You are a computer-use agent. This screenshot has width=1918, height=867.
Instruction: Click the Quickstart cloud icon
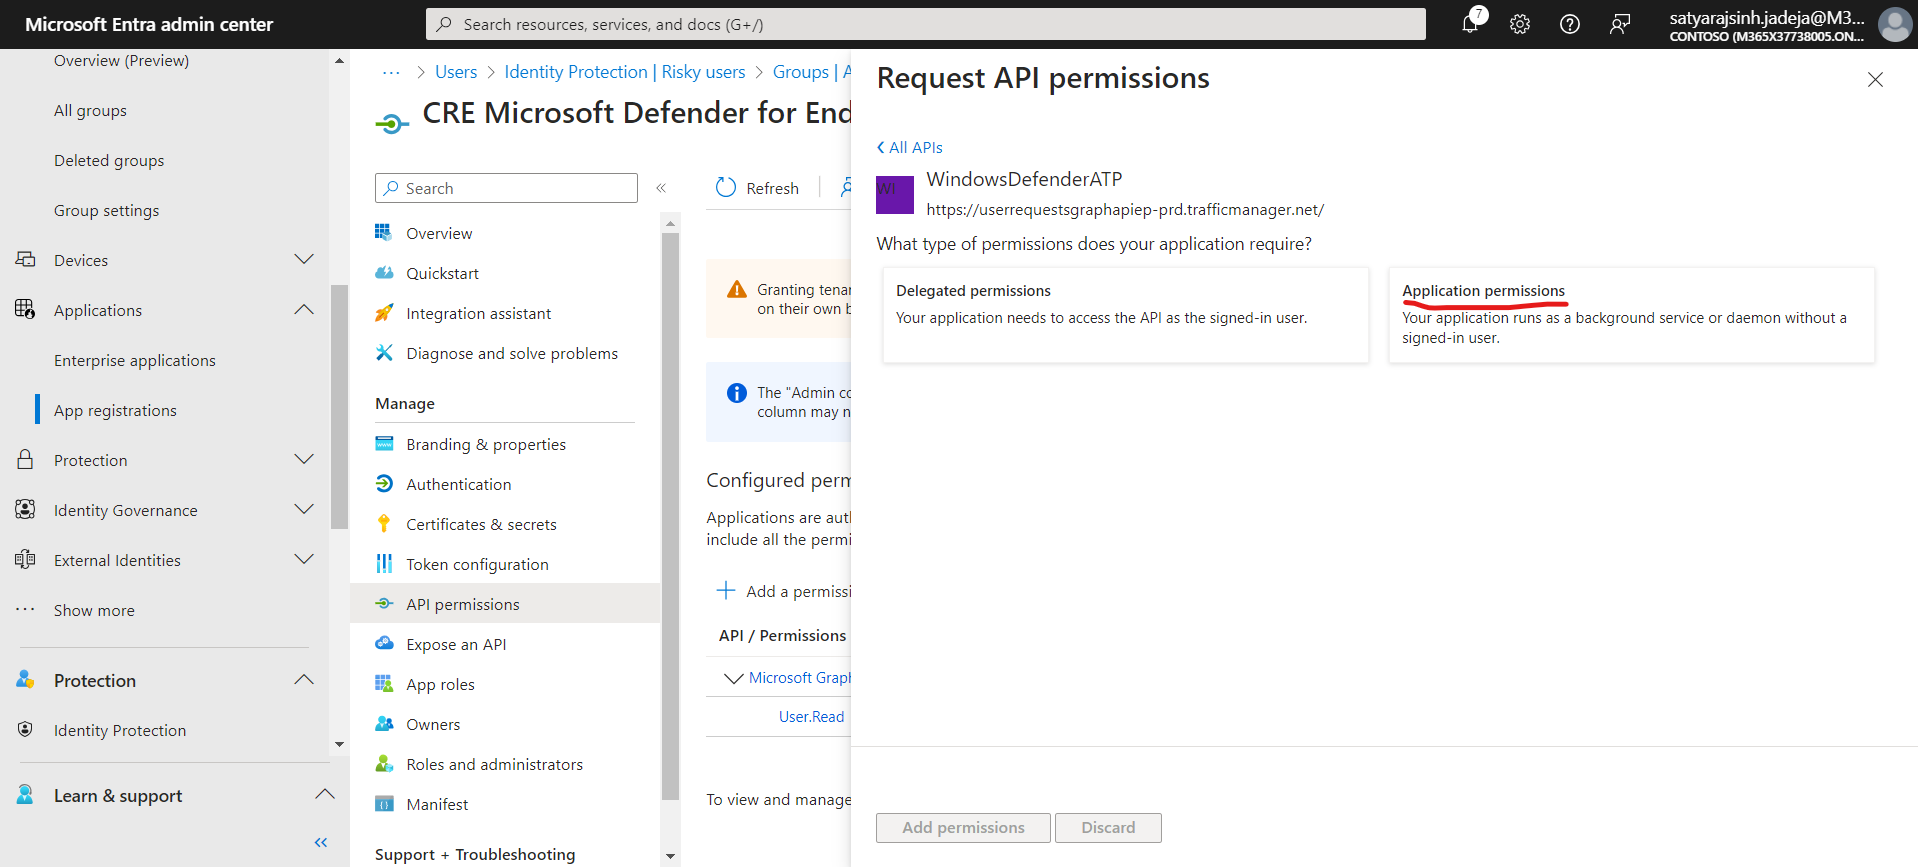[384, 273]
